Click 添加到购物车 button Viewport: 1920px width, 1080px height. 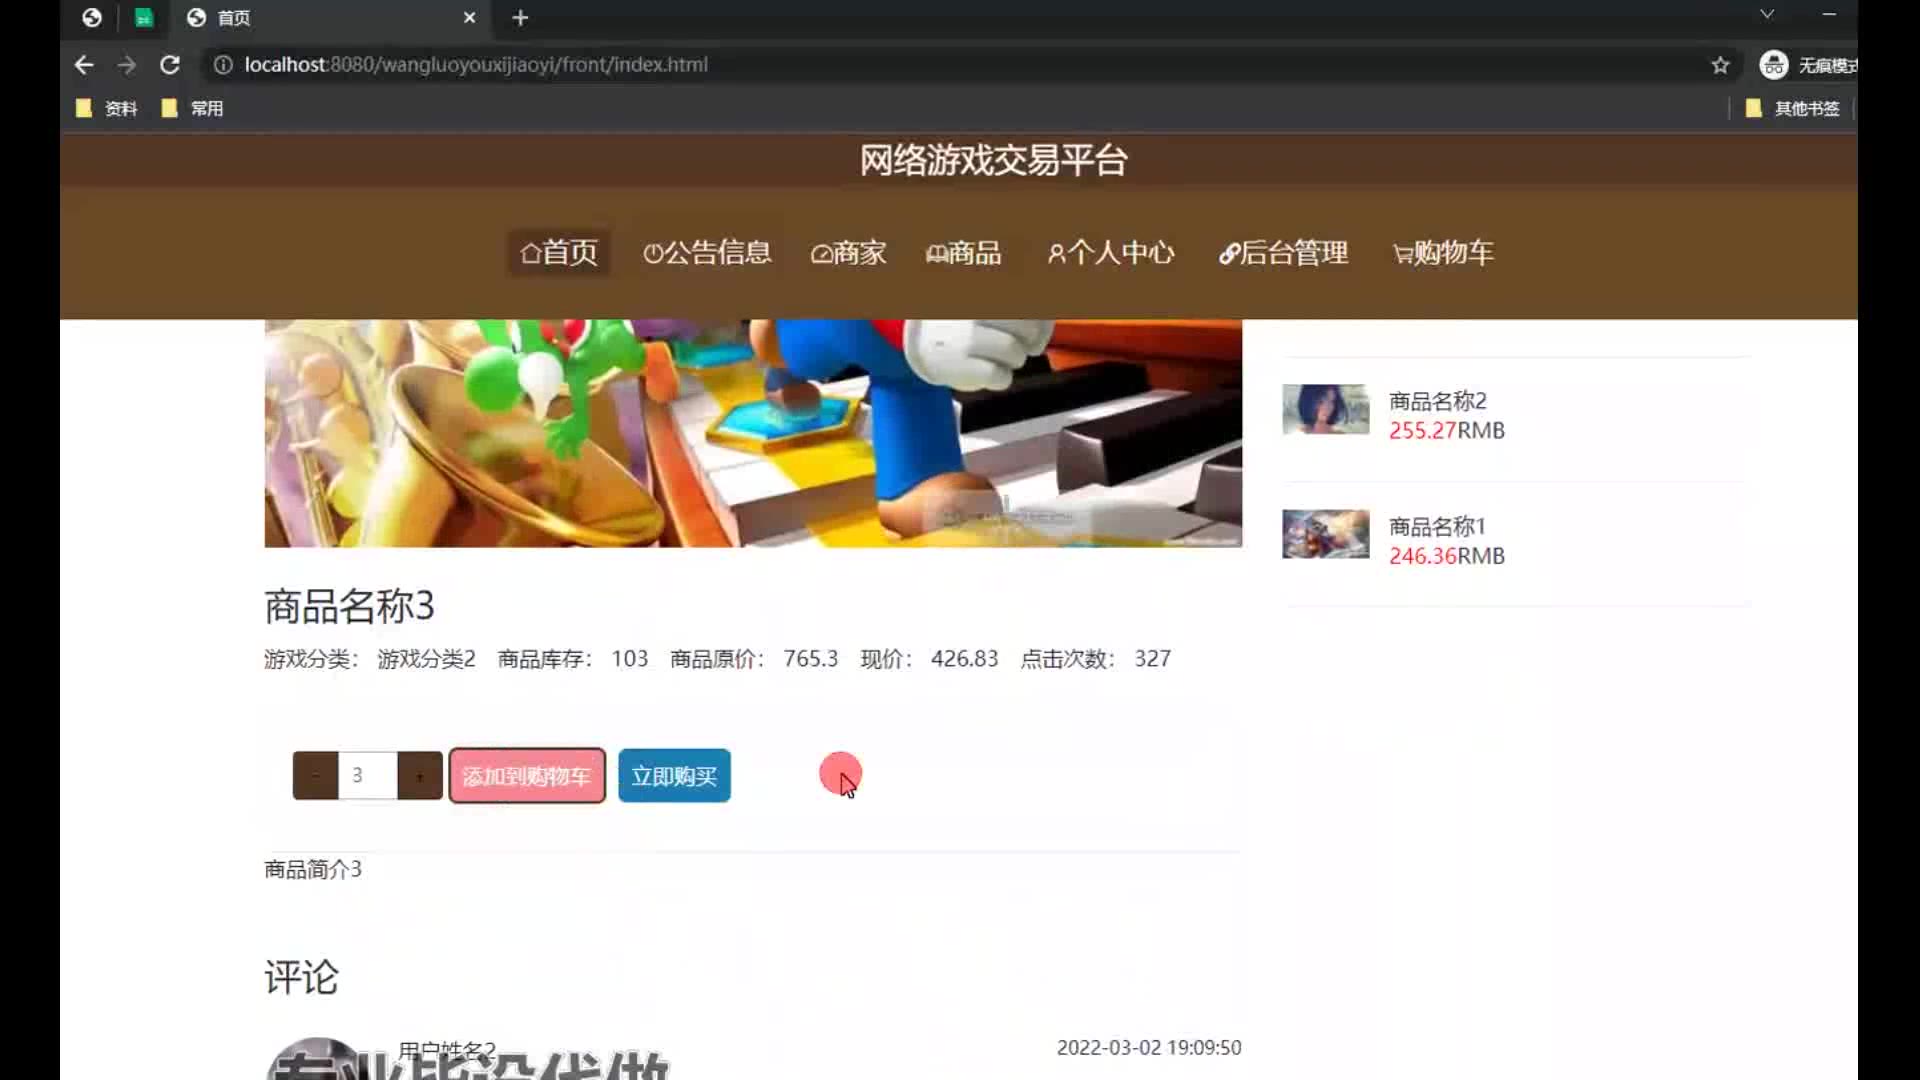[x=527, y=776]
